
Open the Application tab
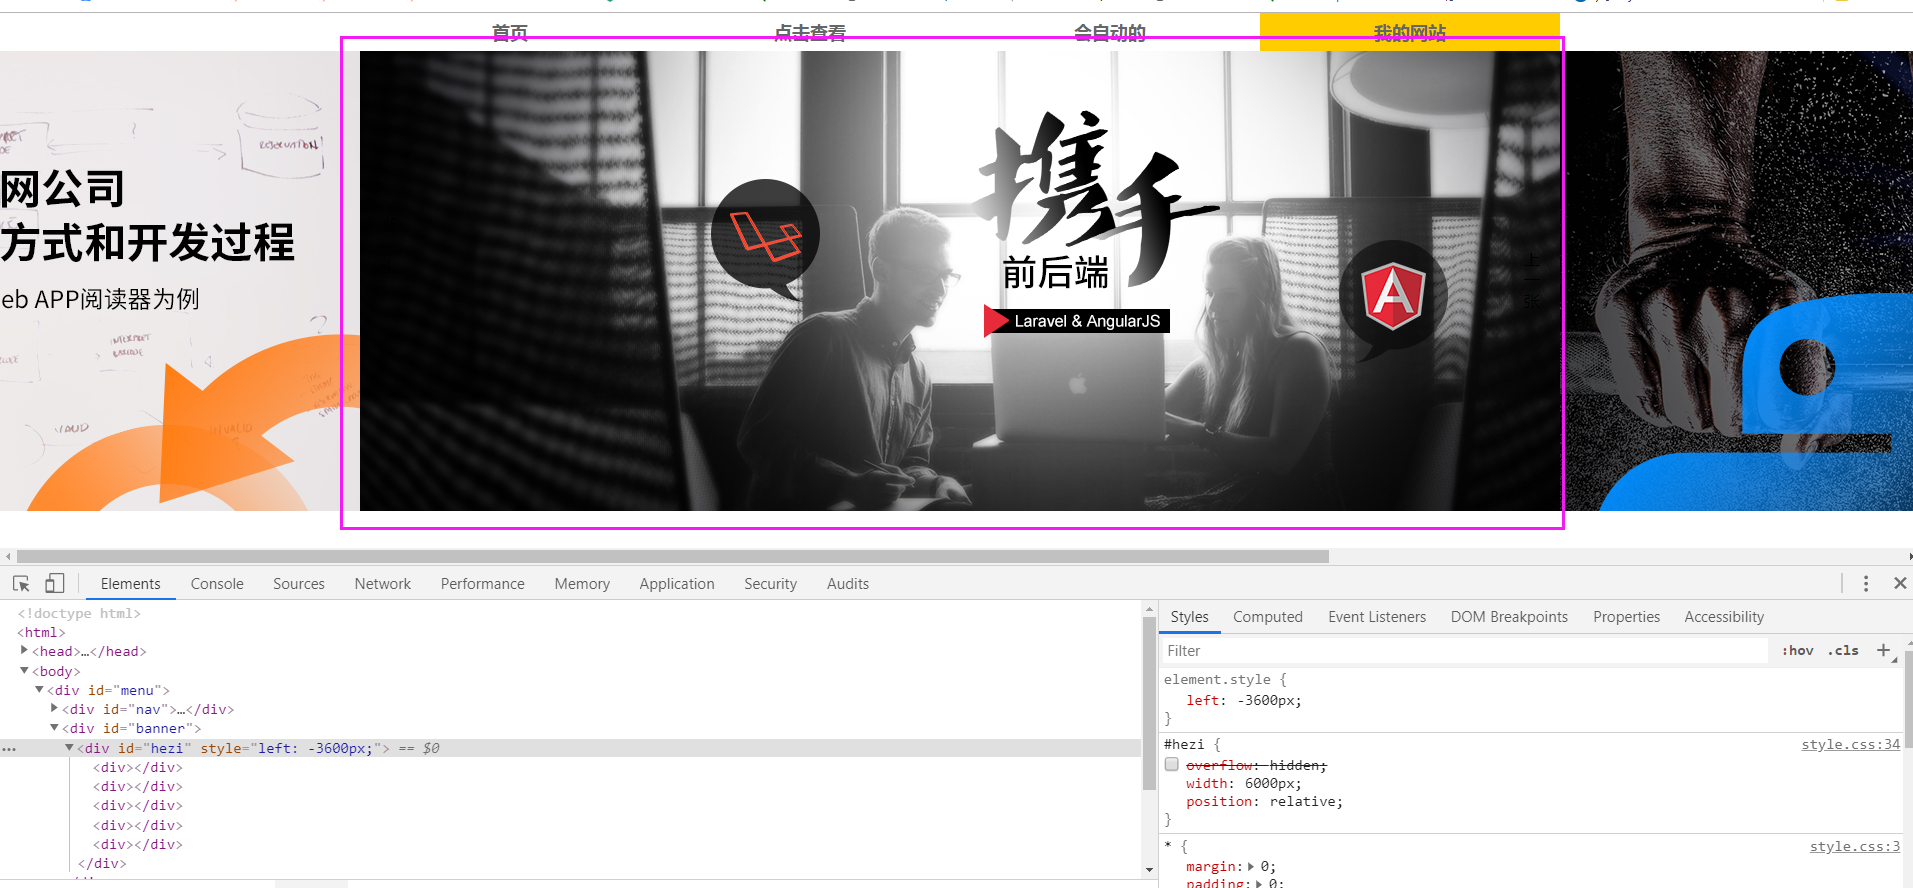677,584
